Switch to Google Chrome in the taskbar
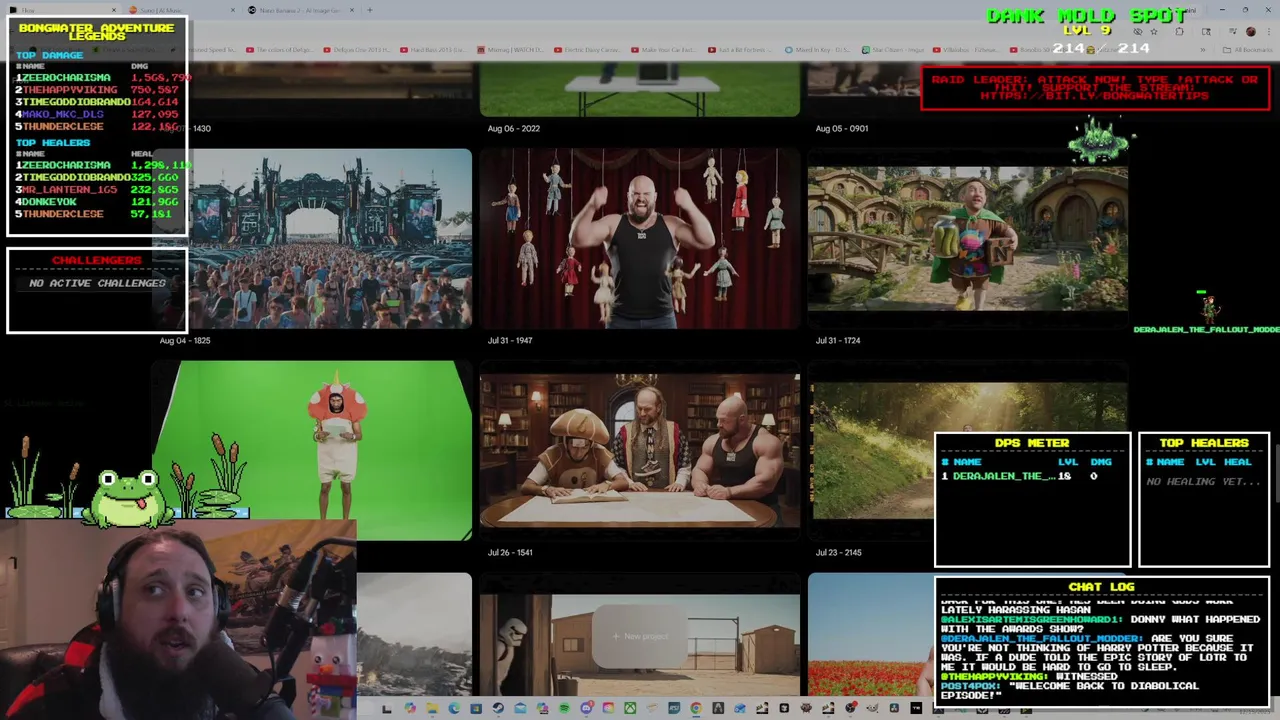The height and width of the screenshot is (720, 1280). [x=696, y=709]
